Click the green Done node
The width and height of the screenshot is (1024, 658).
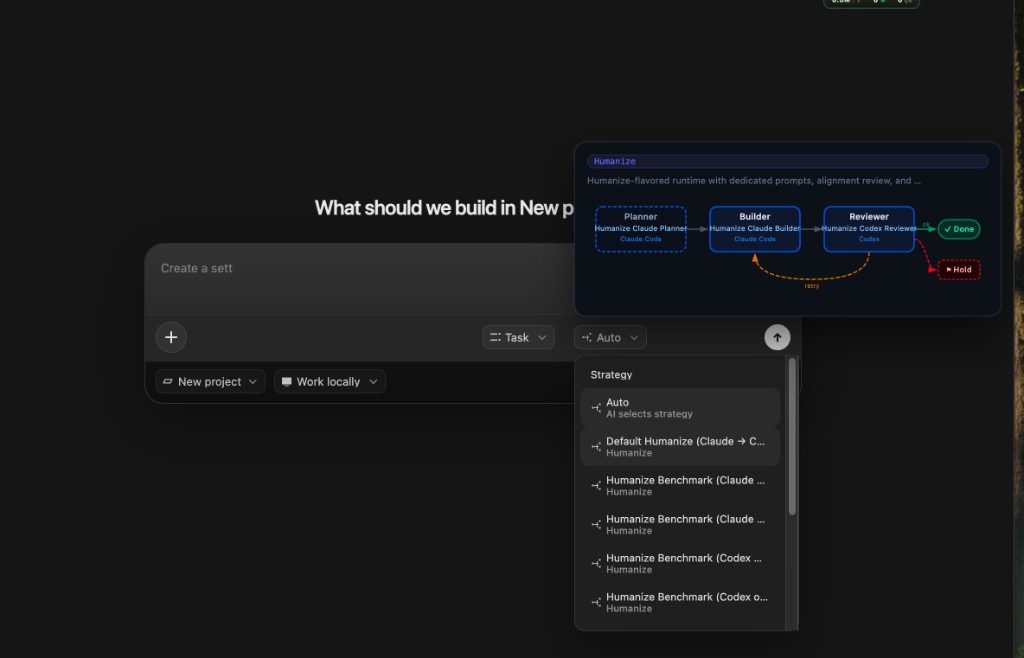[959, 229]
